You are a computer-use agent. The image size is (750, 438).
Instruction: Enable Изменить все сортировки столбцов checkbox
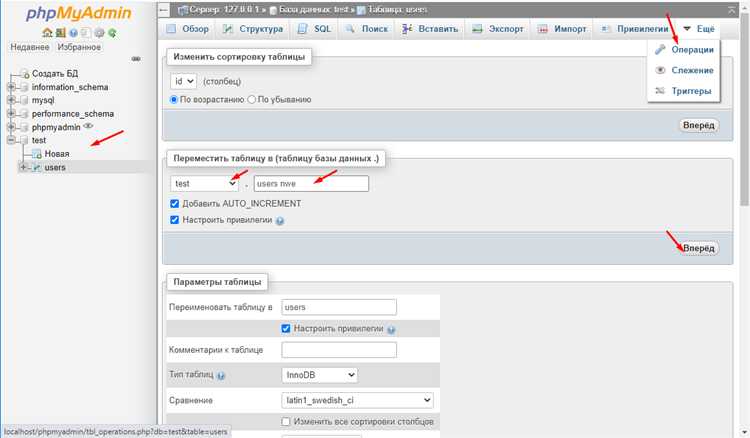coord(286,422)
